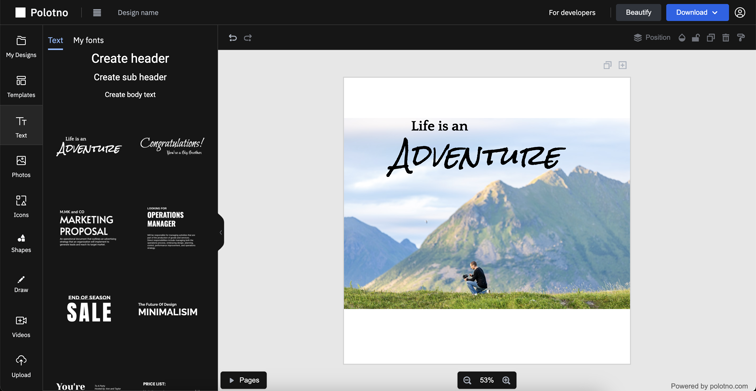Click the Beautify button
This screenshot has width=756, height=391.
tap(638, 13)
